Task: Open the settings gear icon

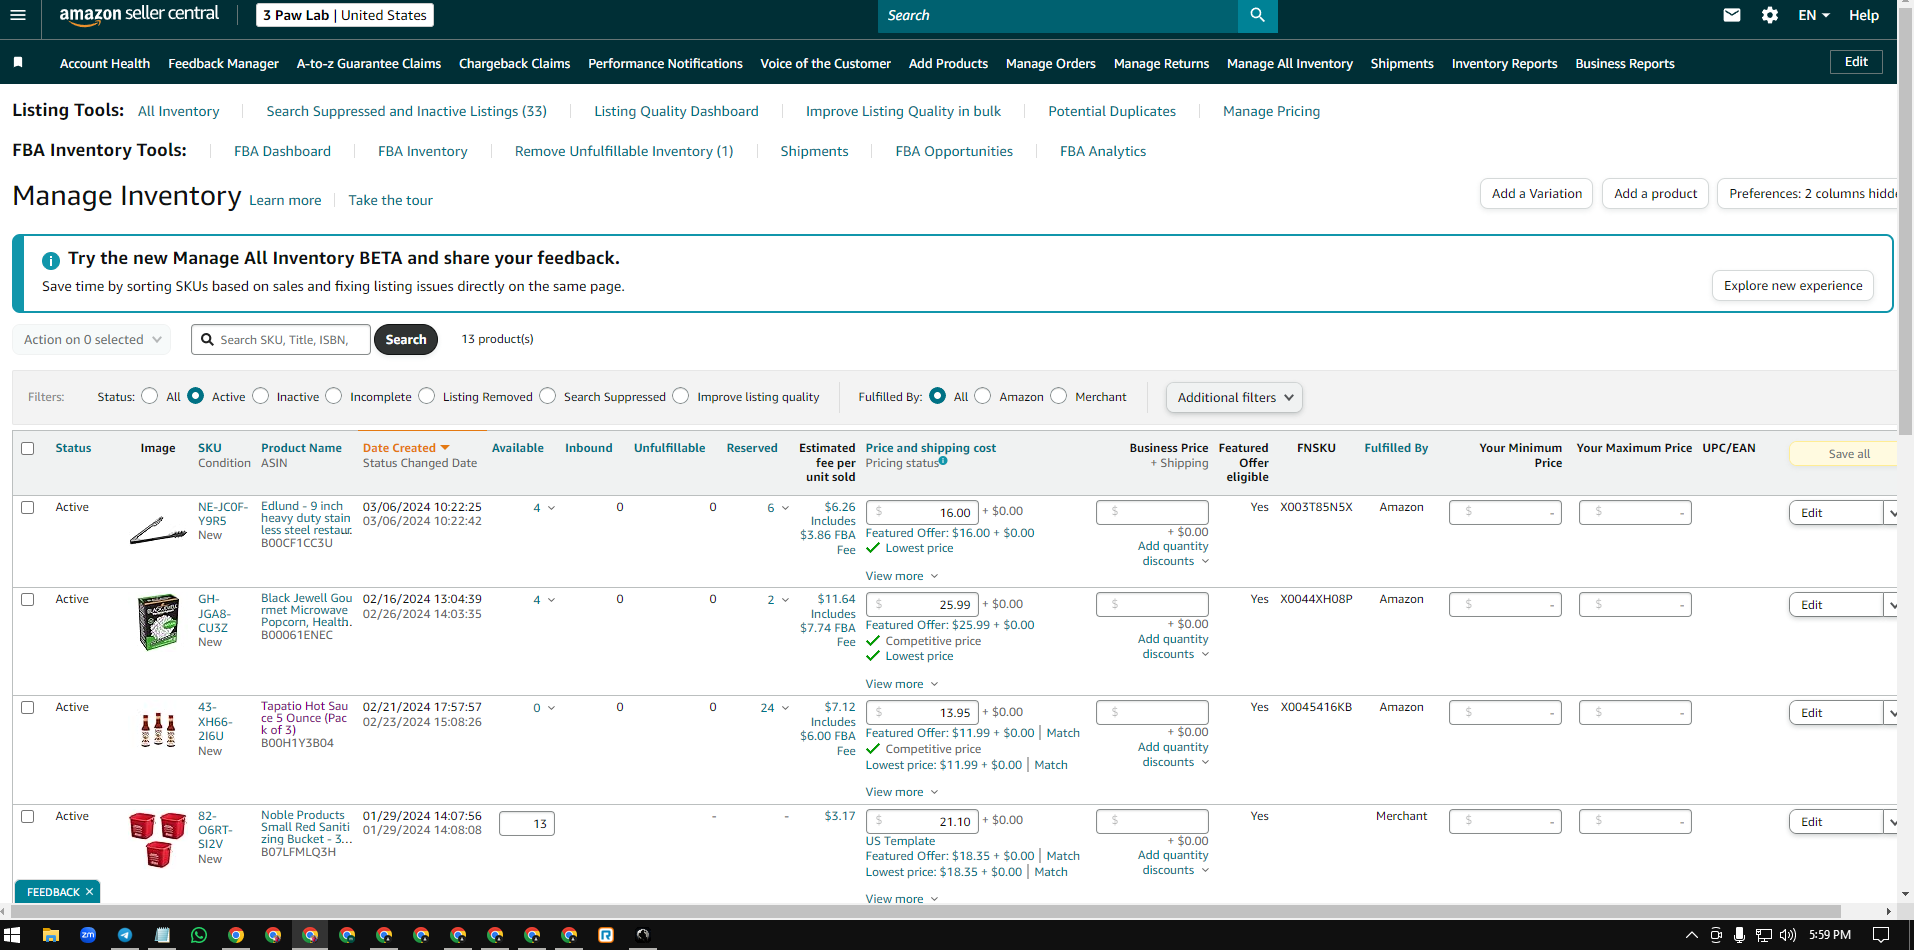Action: (1770, 15)
